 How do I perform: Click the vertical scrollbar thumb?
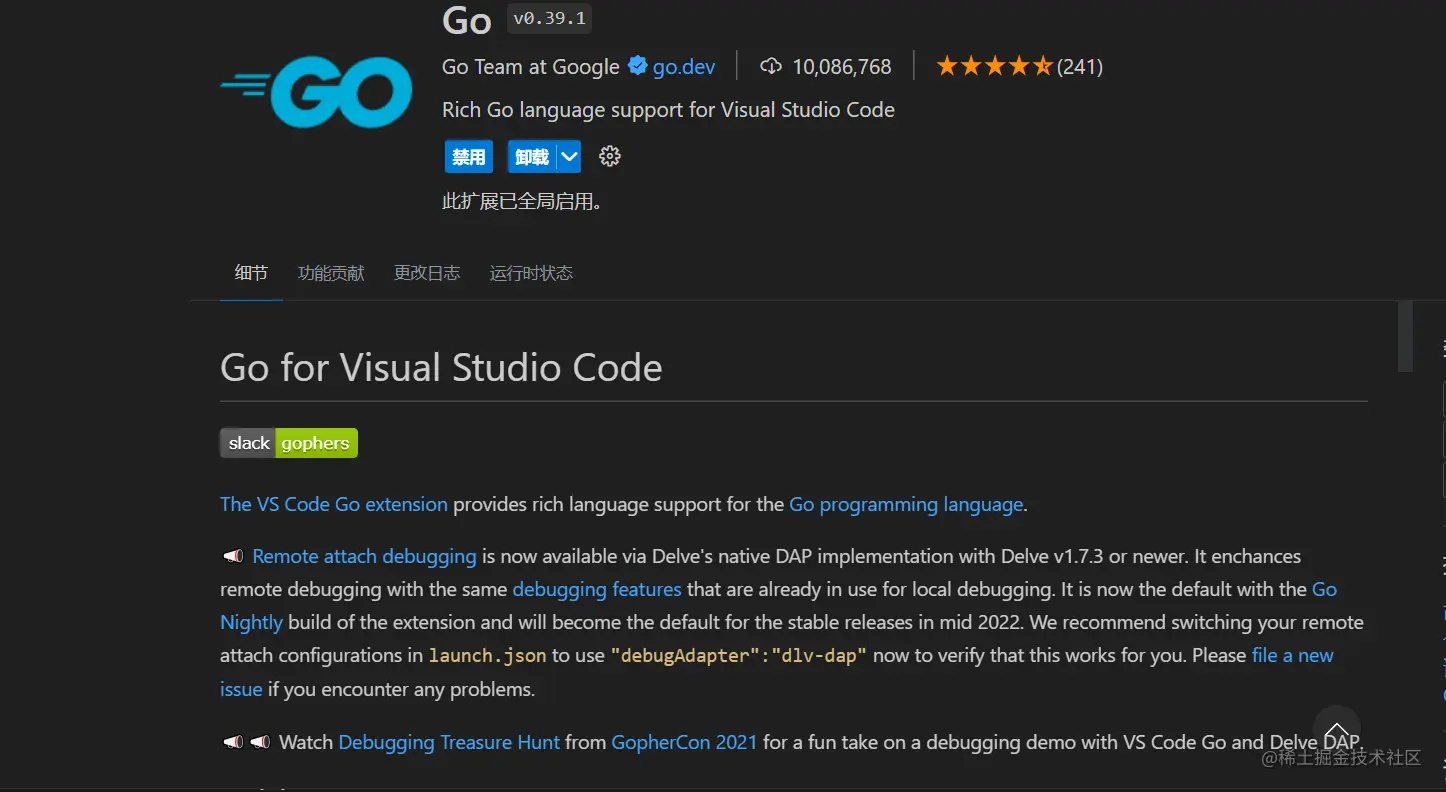[x=1405, y=336]
